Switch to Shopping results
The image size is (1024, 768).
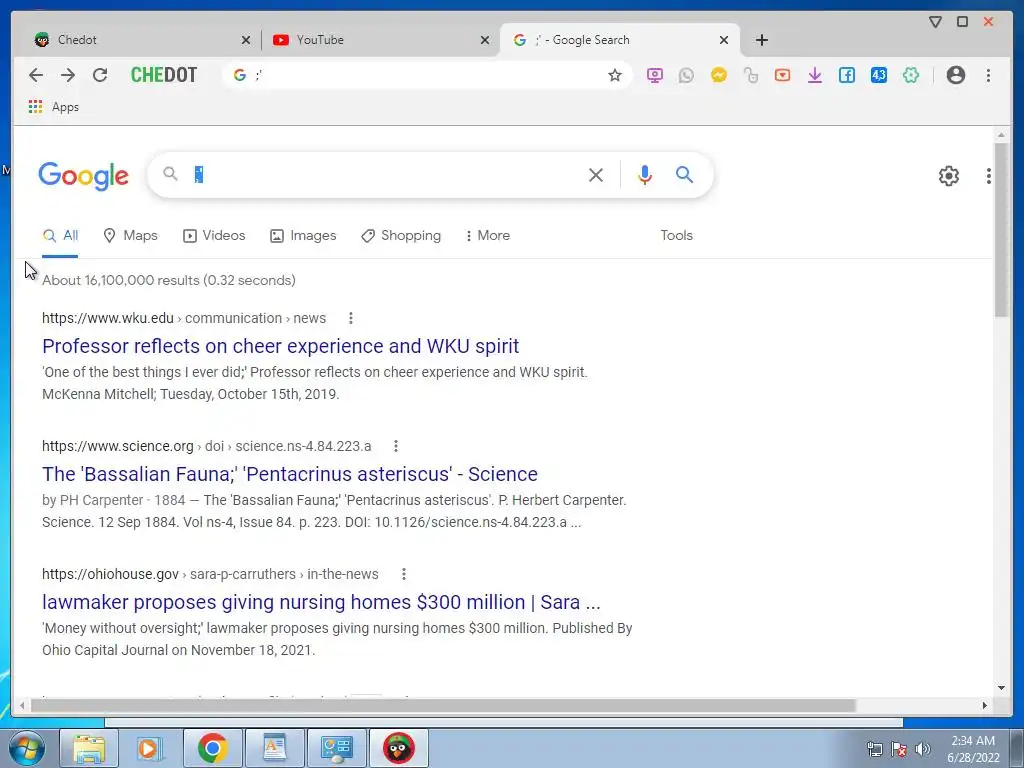pyautogui.click(x=401, y=236)
